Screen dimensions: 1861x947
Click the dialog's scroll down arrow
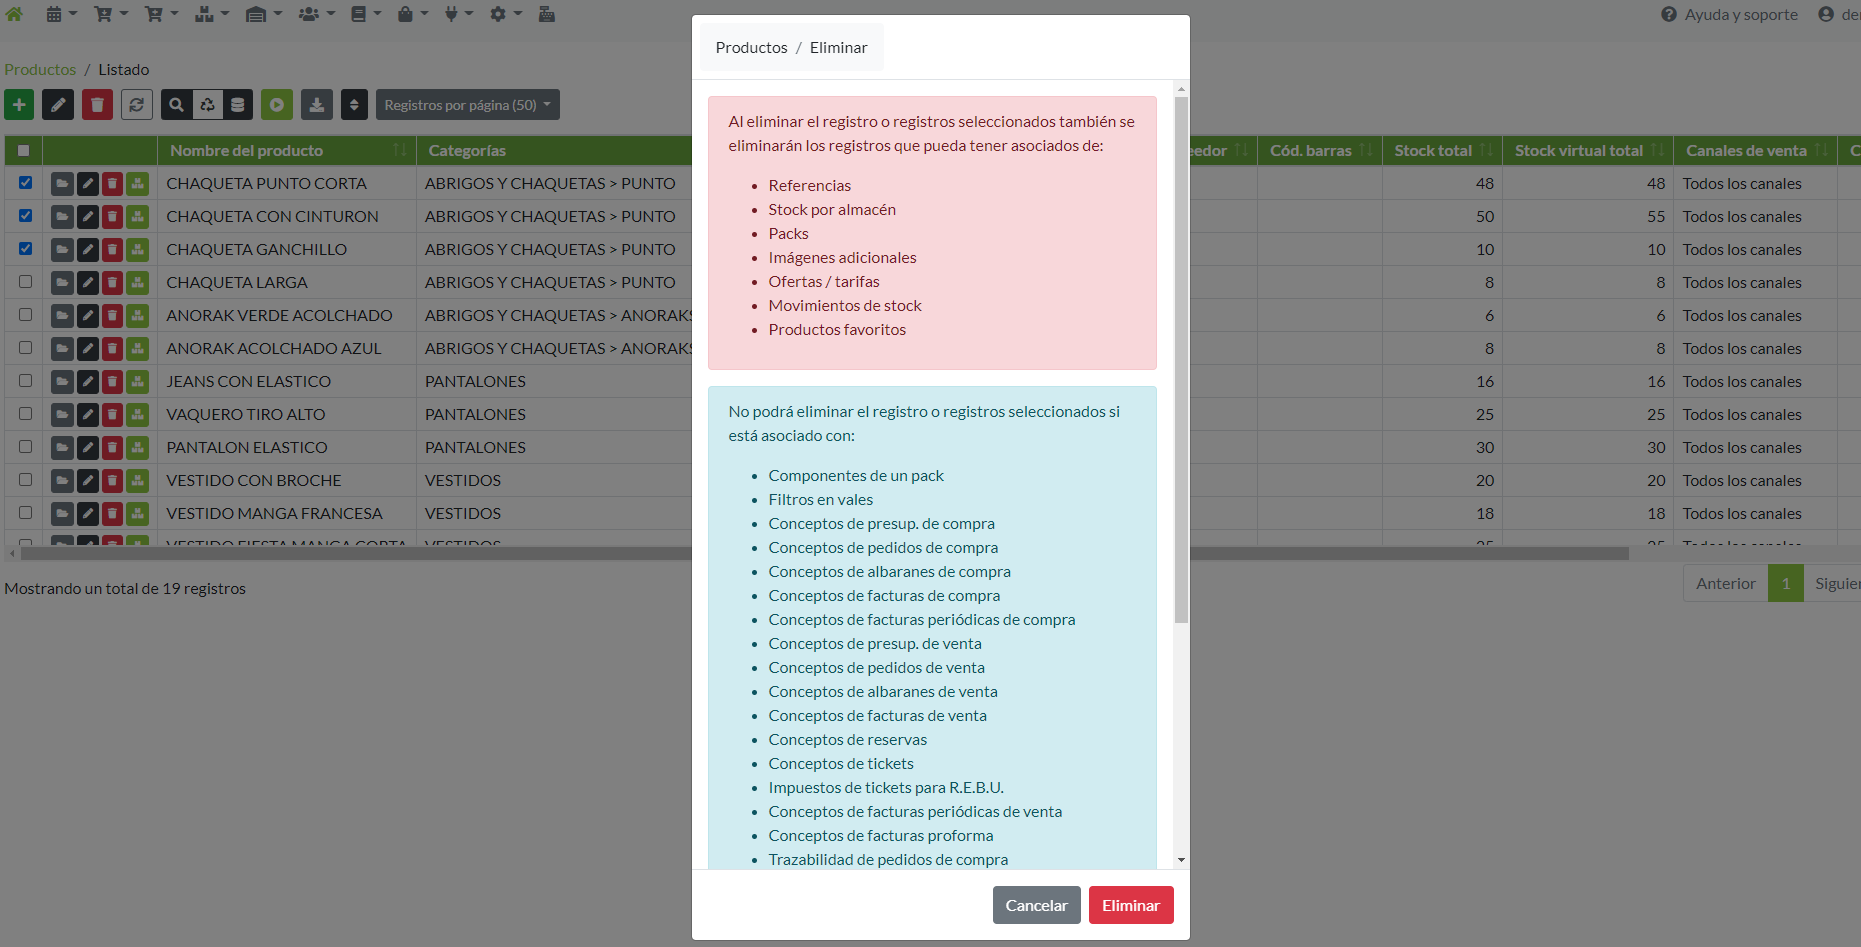(x=1181, y=860)
